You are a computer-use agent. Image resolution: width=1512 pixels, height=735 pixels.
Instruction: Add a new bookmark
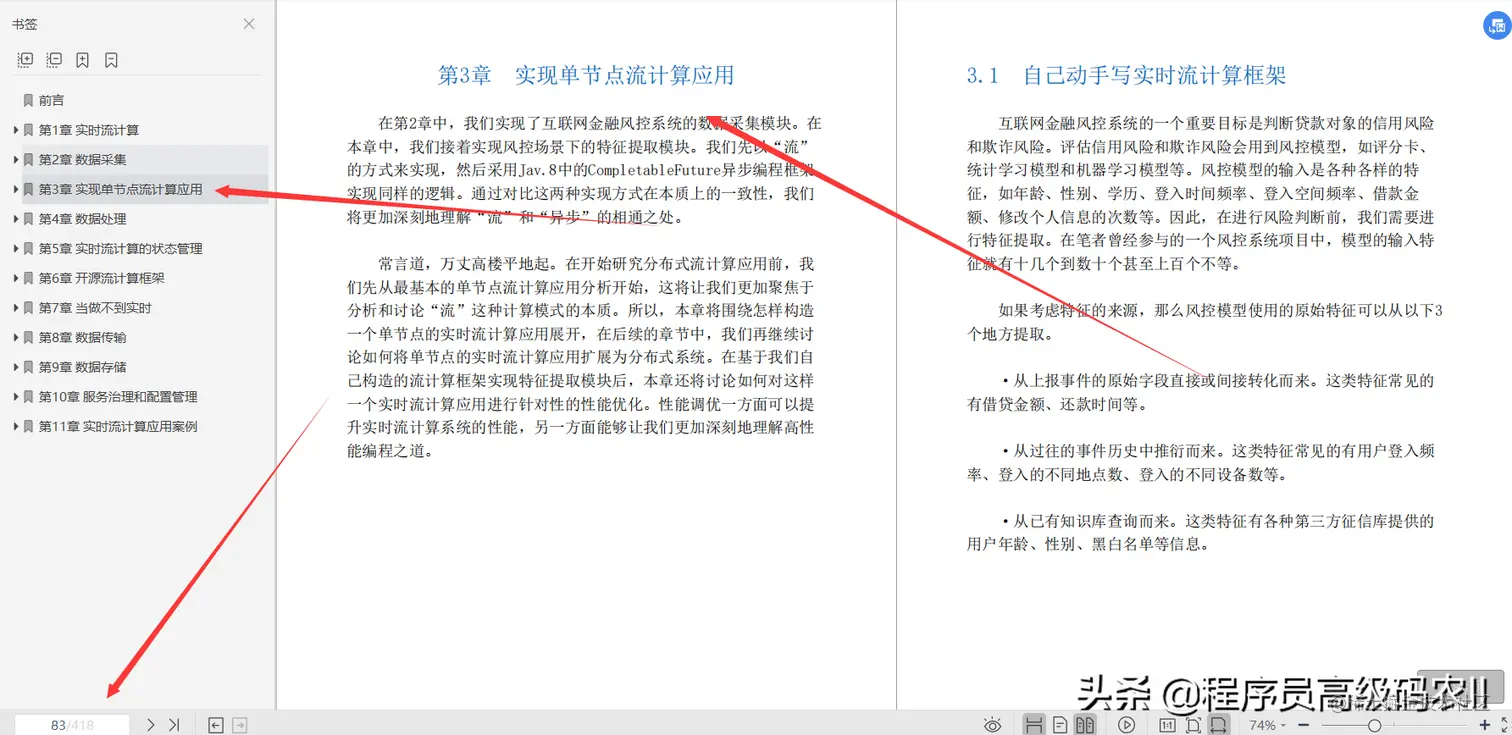point(83,60)
